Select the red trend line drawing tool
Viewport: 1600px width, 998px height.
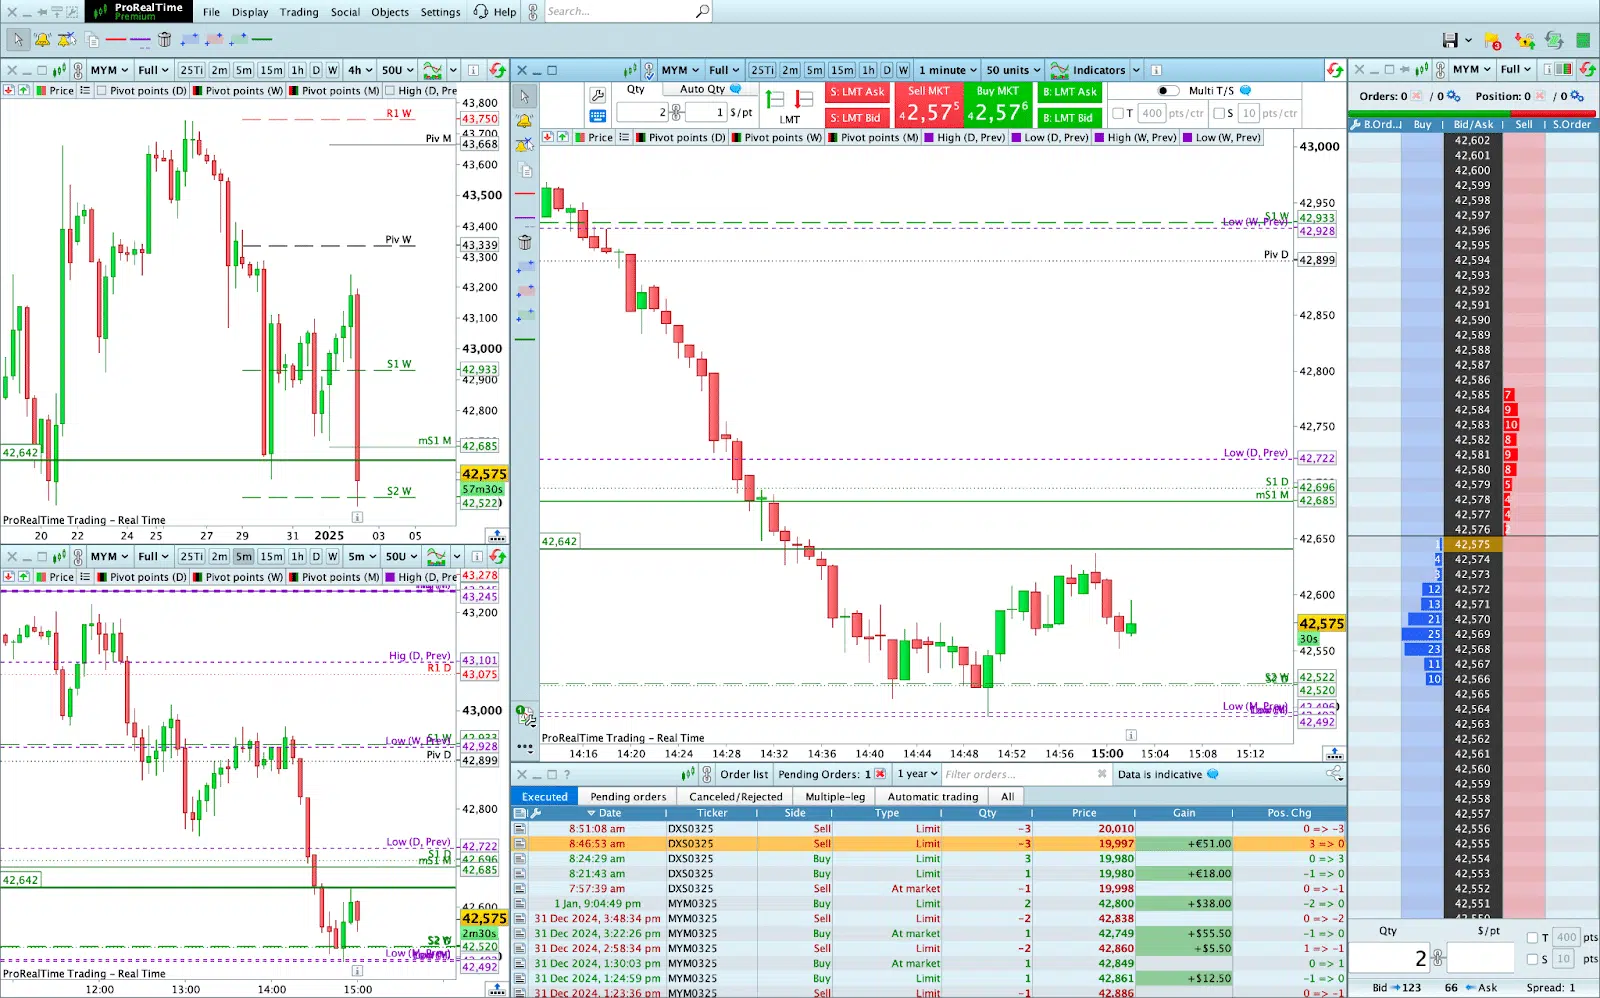(x=524, y=195)
